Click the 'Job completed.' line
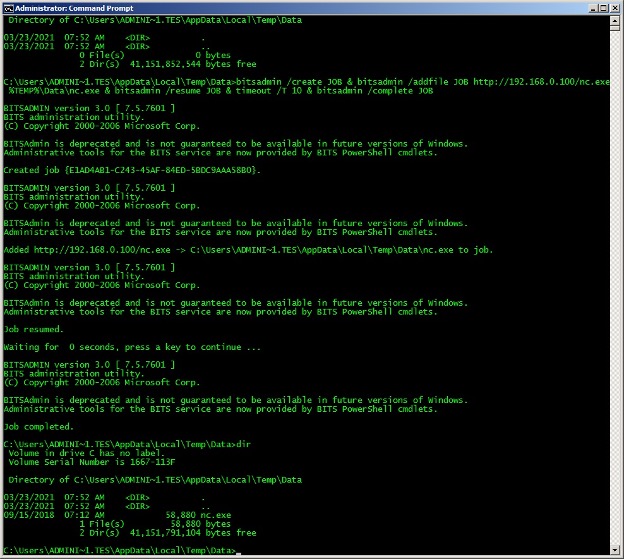624x560 pixels. pyautogui.click(x=39, y=427)
